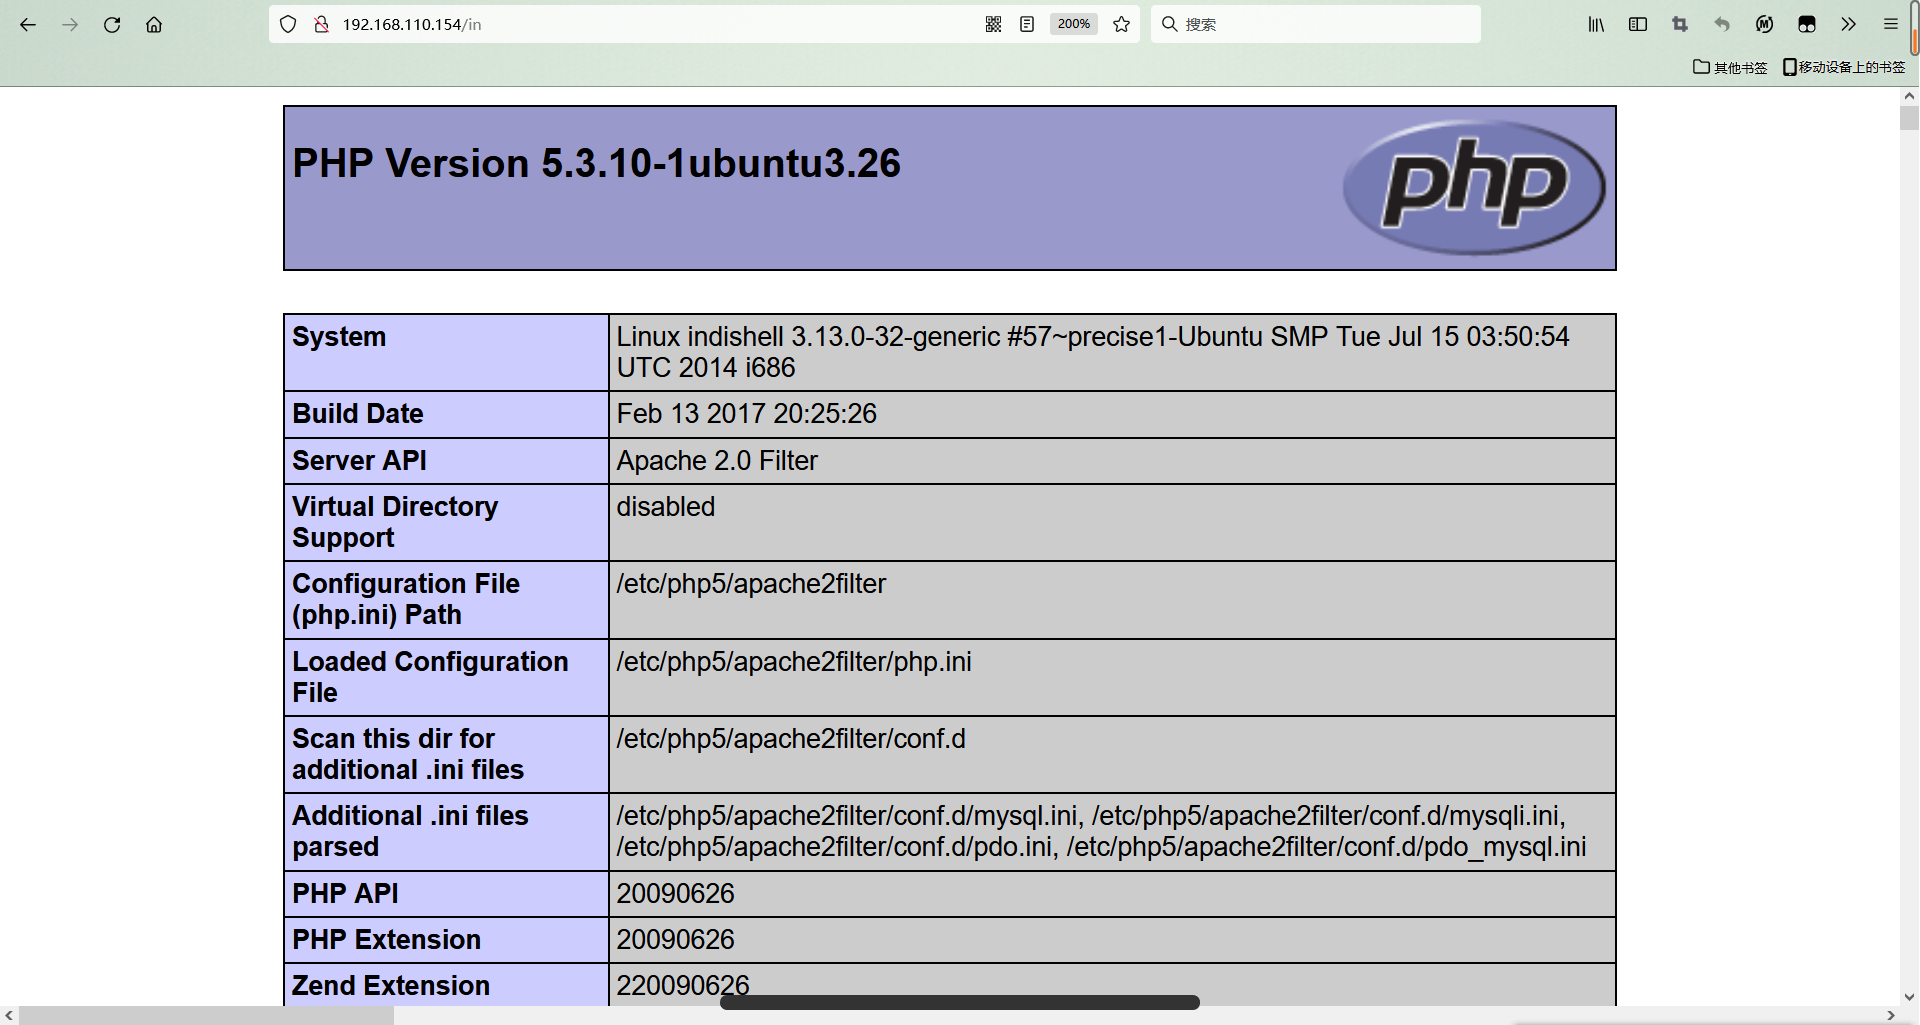This screenshot has height=1025, width=1920.
Task: Go back using the browser back arrow
Action: coord(28,25)
